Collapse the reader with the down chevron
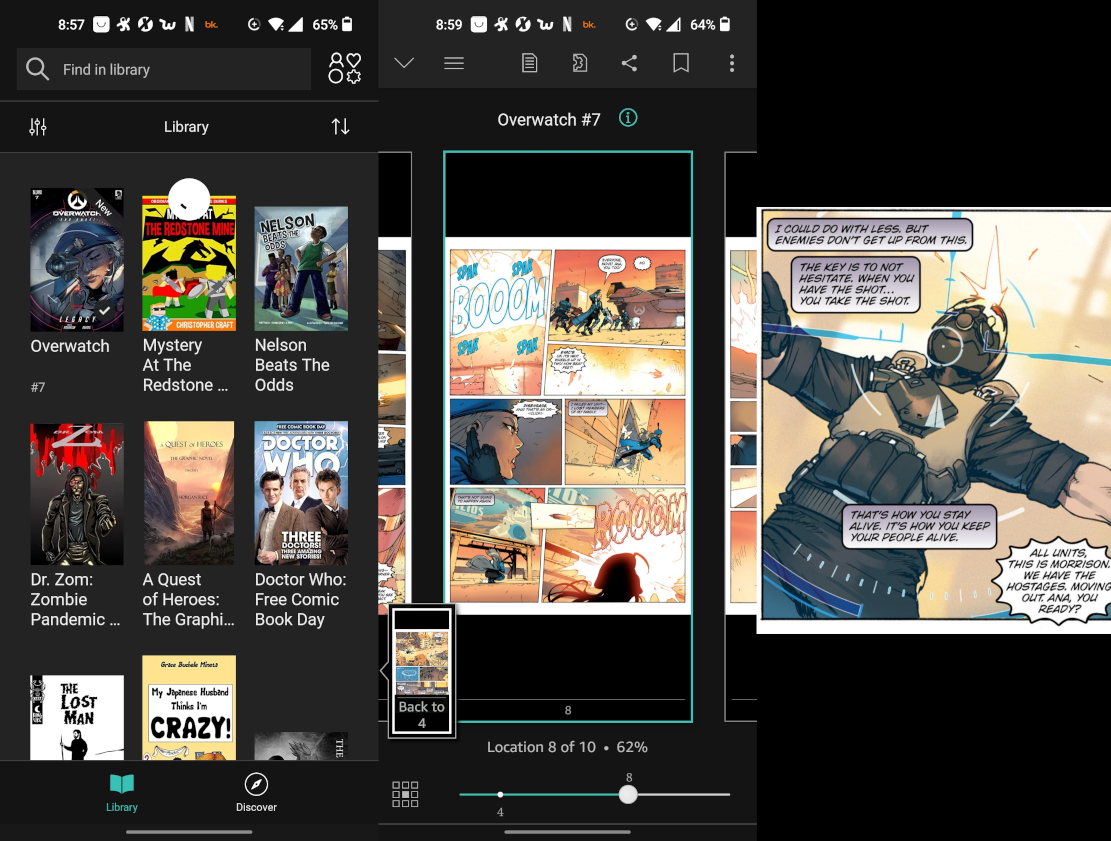 [404, 62]
